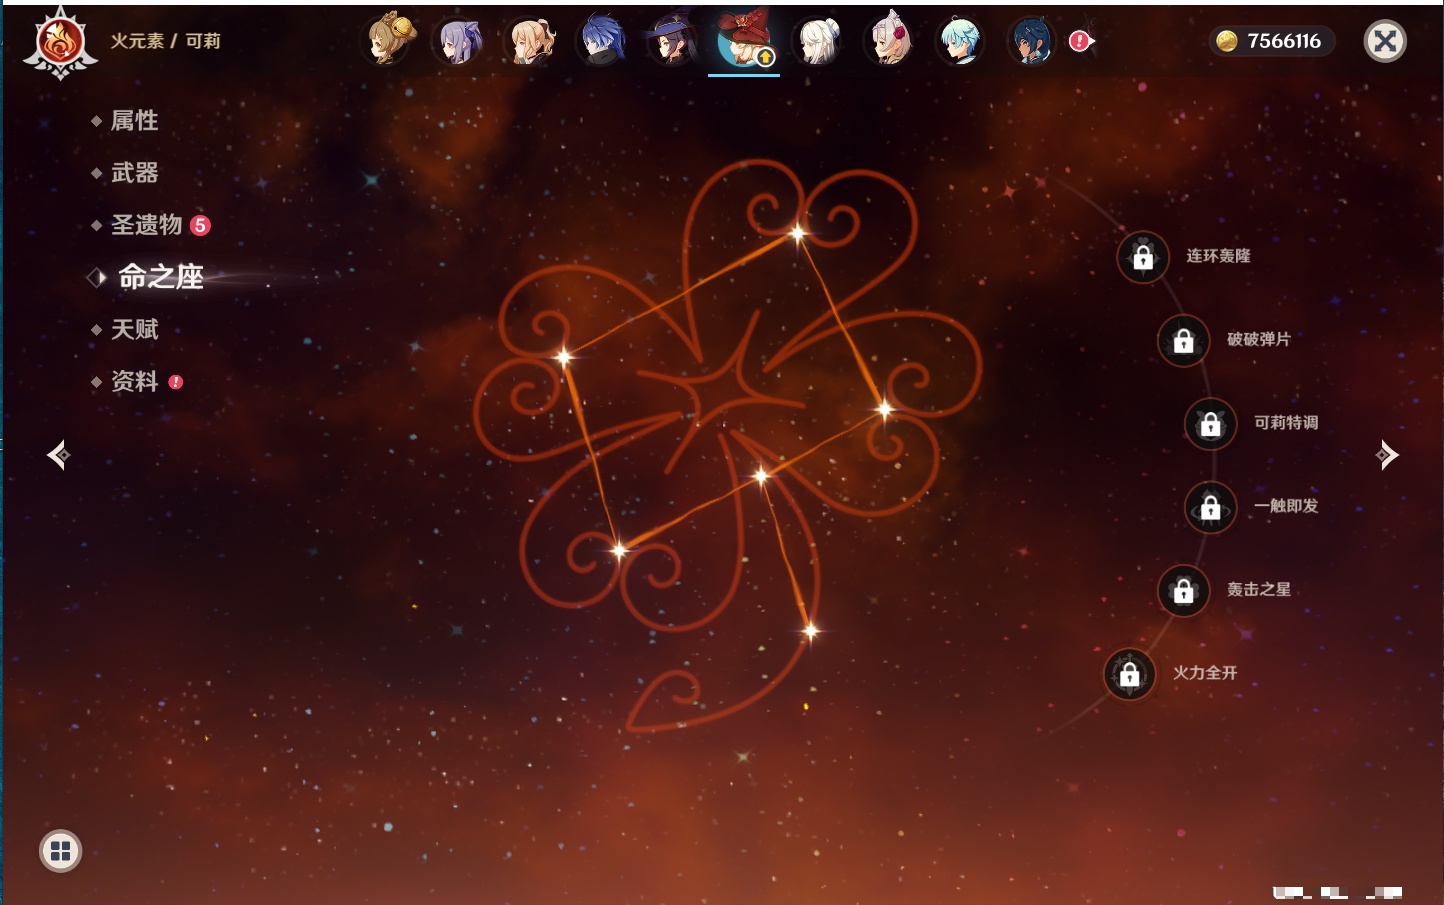The image size is (1444, 905).
Task: Open the 属性 attributes page
Action: 134,121
